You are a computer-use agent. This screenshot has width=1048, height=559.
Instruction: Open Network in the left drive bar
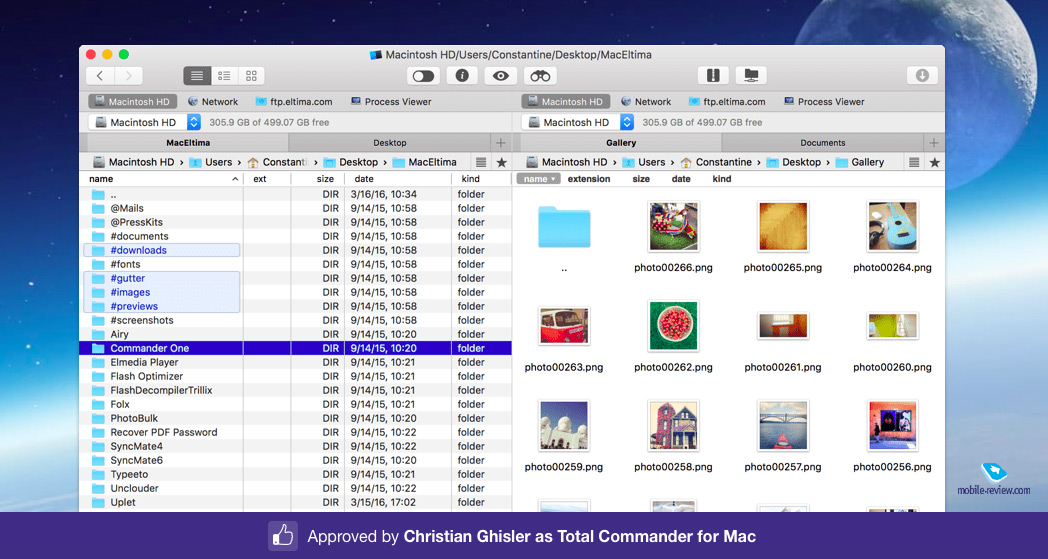coord(213,102)
